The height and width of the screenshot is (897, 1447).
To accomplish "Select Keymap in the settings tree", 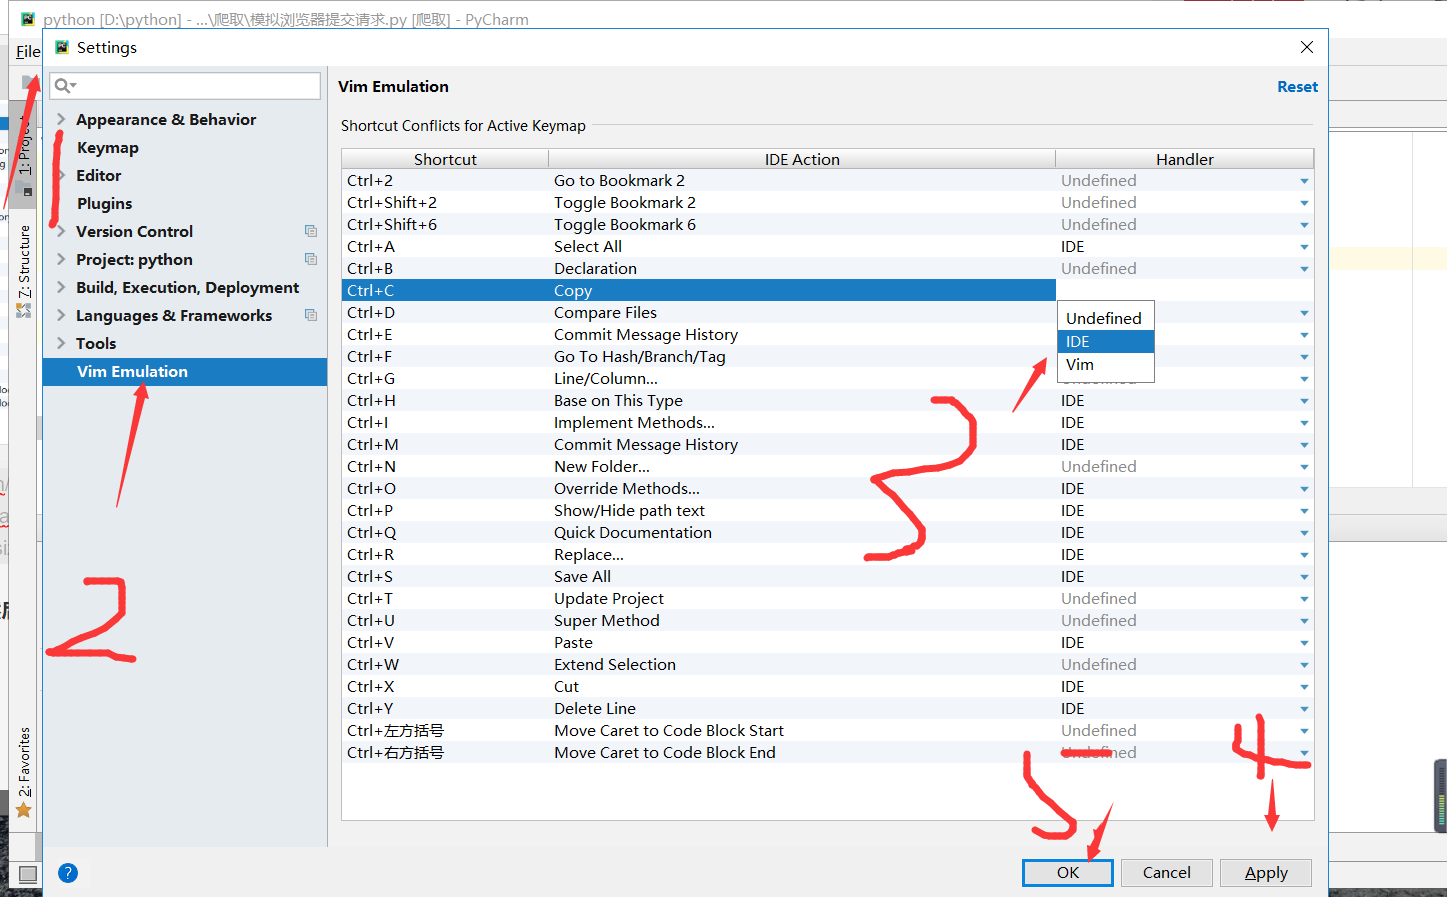I will pyautogui.click(x=107, y=147).
